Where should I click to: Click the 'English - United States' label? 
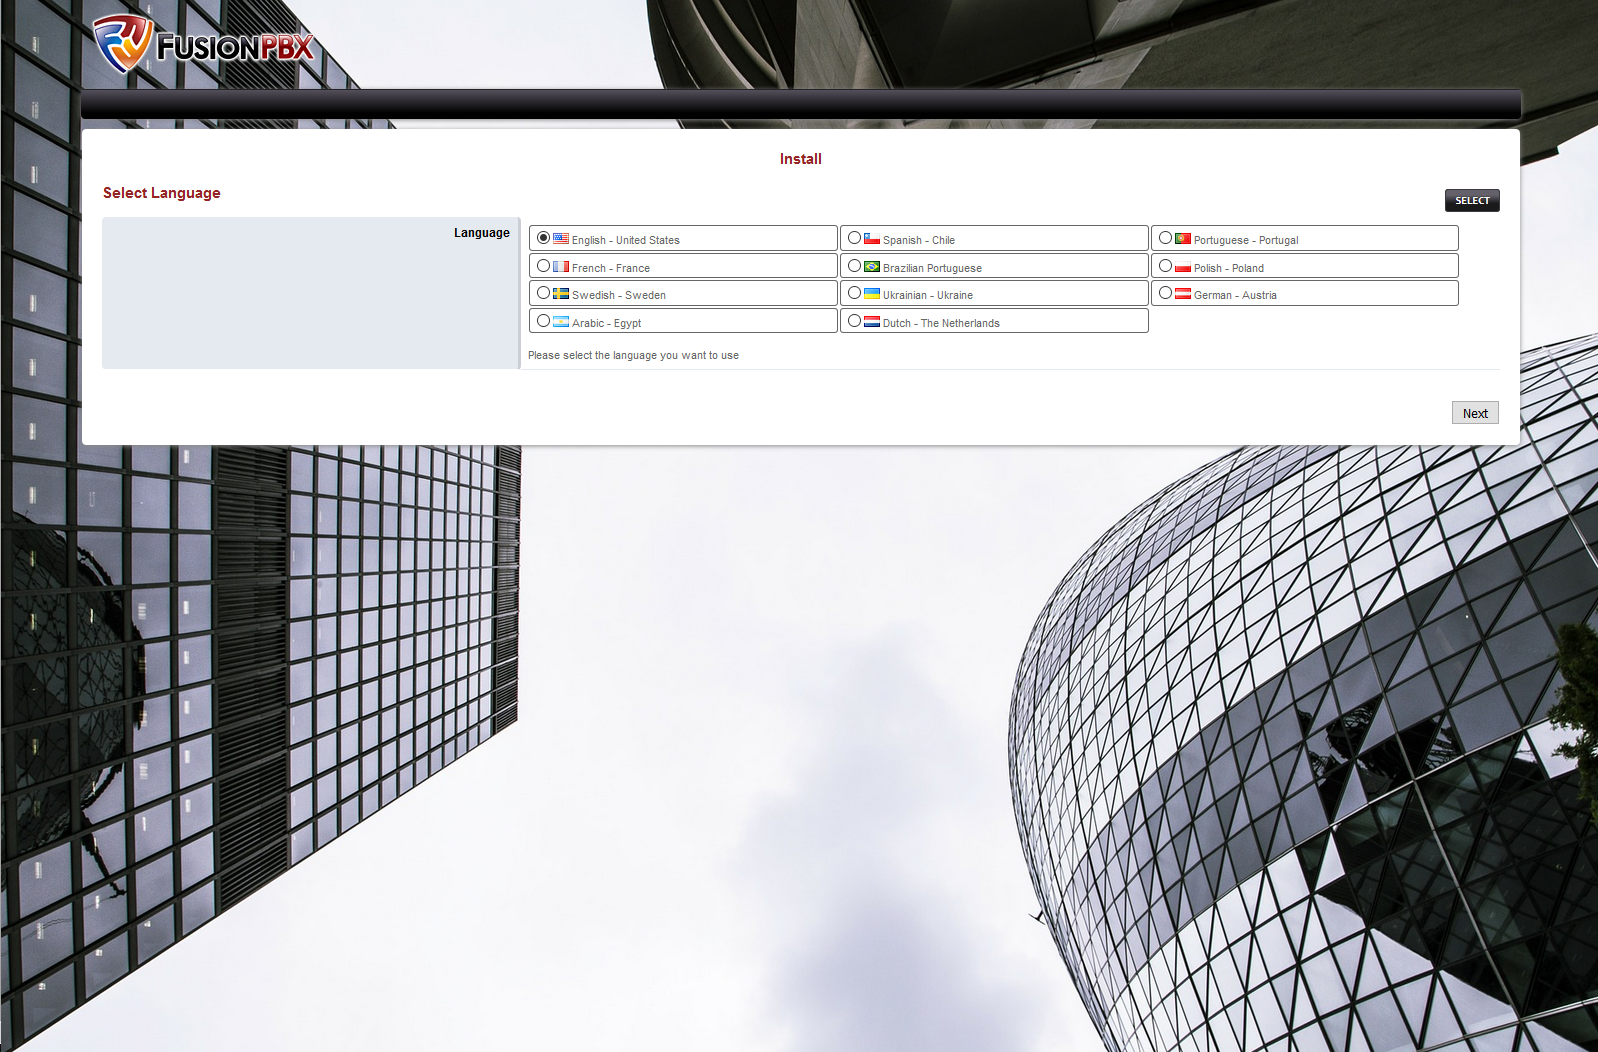tap(626, 240)
